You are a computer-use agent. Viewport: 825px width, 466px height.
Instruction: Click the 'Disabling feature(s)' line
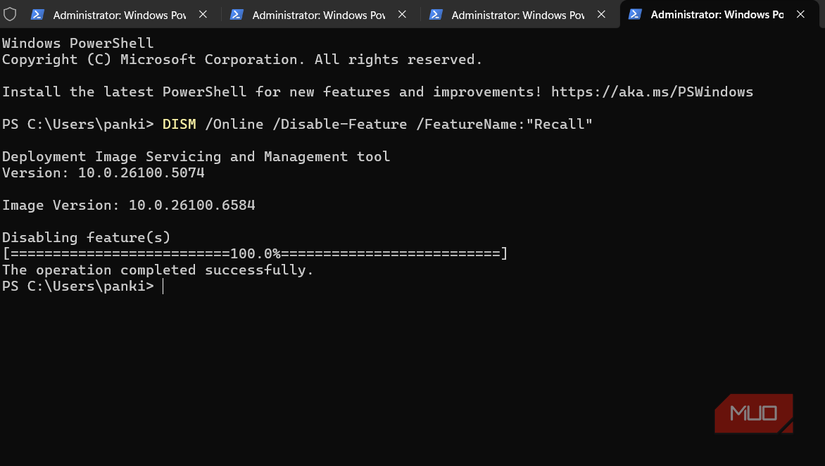click(x=86, y=238)
